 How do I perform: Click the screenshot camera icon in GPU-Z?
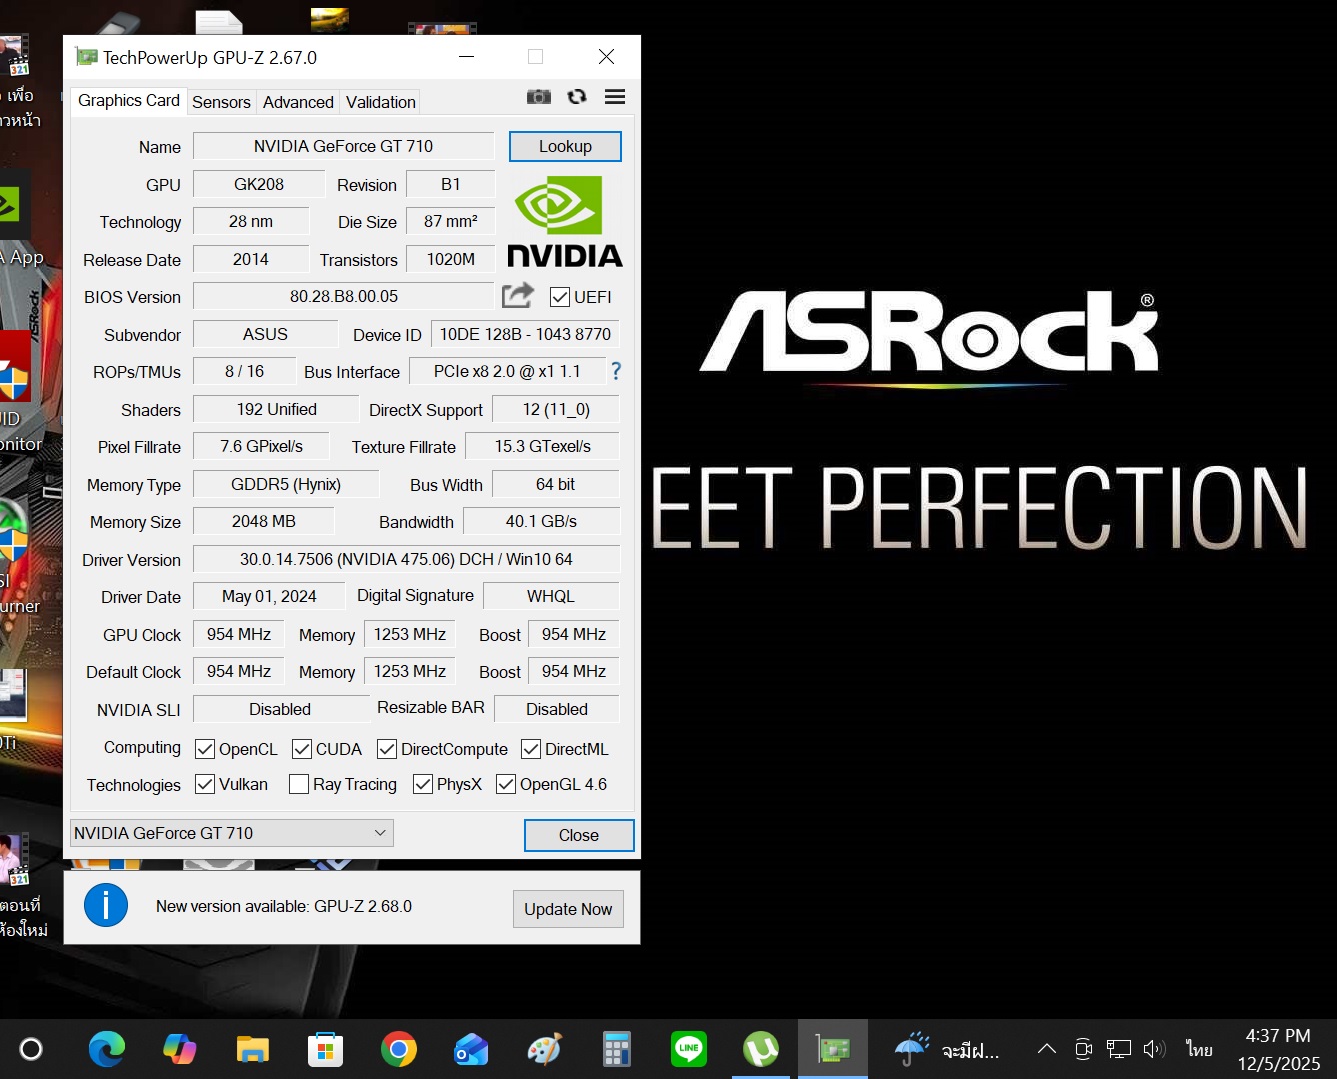pos(538,97)
